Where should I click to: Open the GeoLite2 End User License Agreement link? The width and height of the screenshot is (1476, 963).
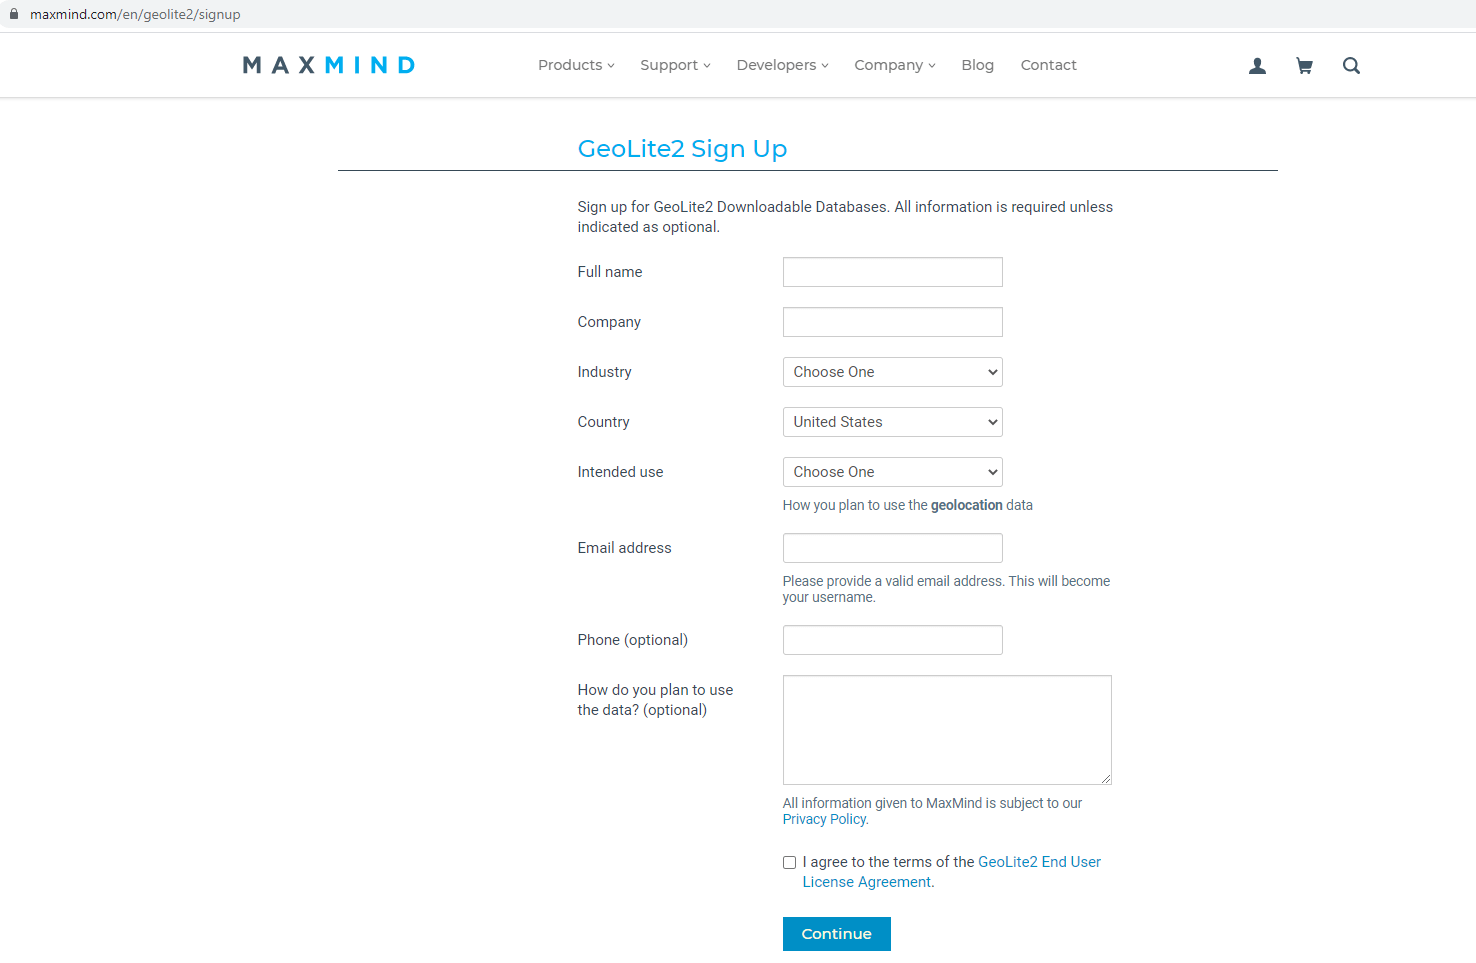click(1039, 861)
